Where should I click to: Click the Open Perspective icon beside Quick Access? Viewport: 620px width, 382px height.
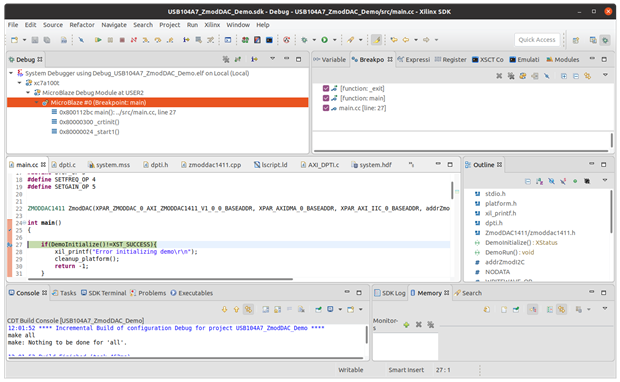576,40
